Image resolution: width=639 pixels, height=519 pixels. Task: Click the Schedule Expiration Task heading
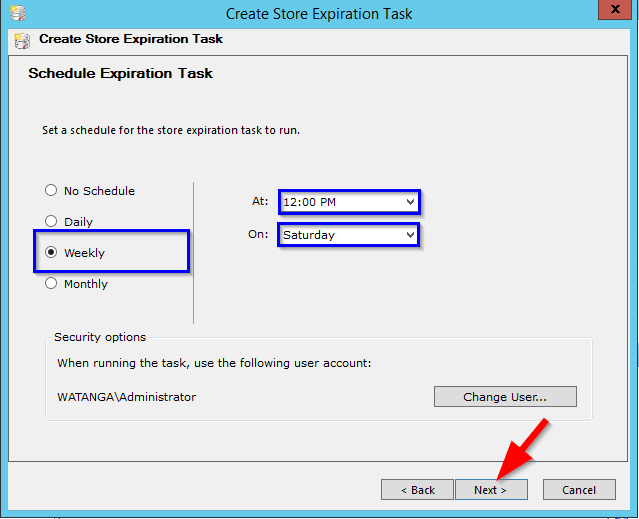[x=121, y=73]
